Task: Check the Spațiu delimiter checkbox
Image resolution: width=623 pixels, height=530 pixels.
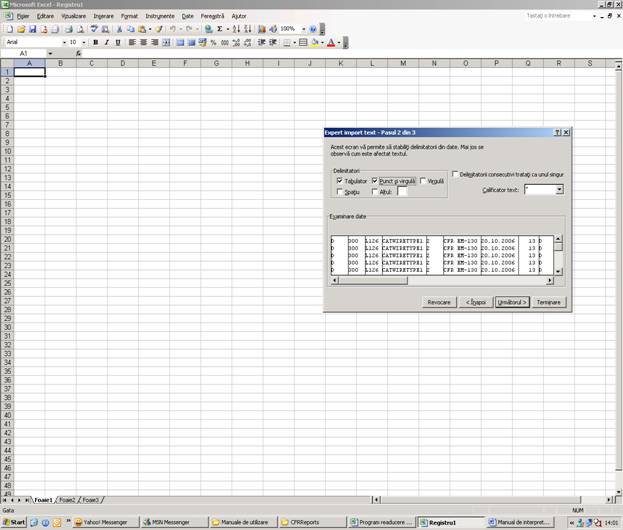Action: (x=340, y=191)
